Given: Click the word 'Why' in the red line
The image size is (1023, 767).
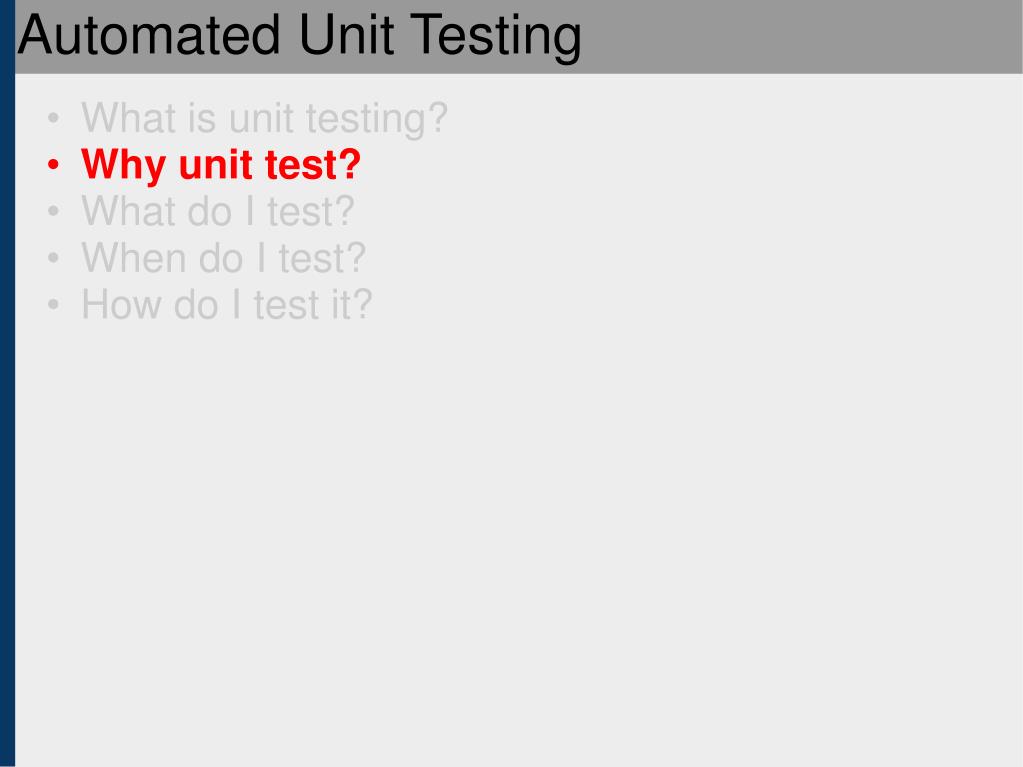Looking at the screenshot, I should click(123, 166).
